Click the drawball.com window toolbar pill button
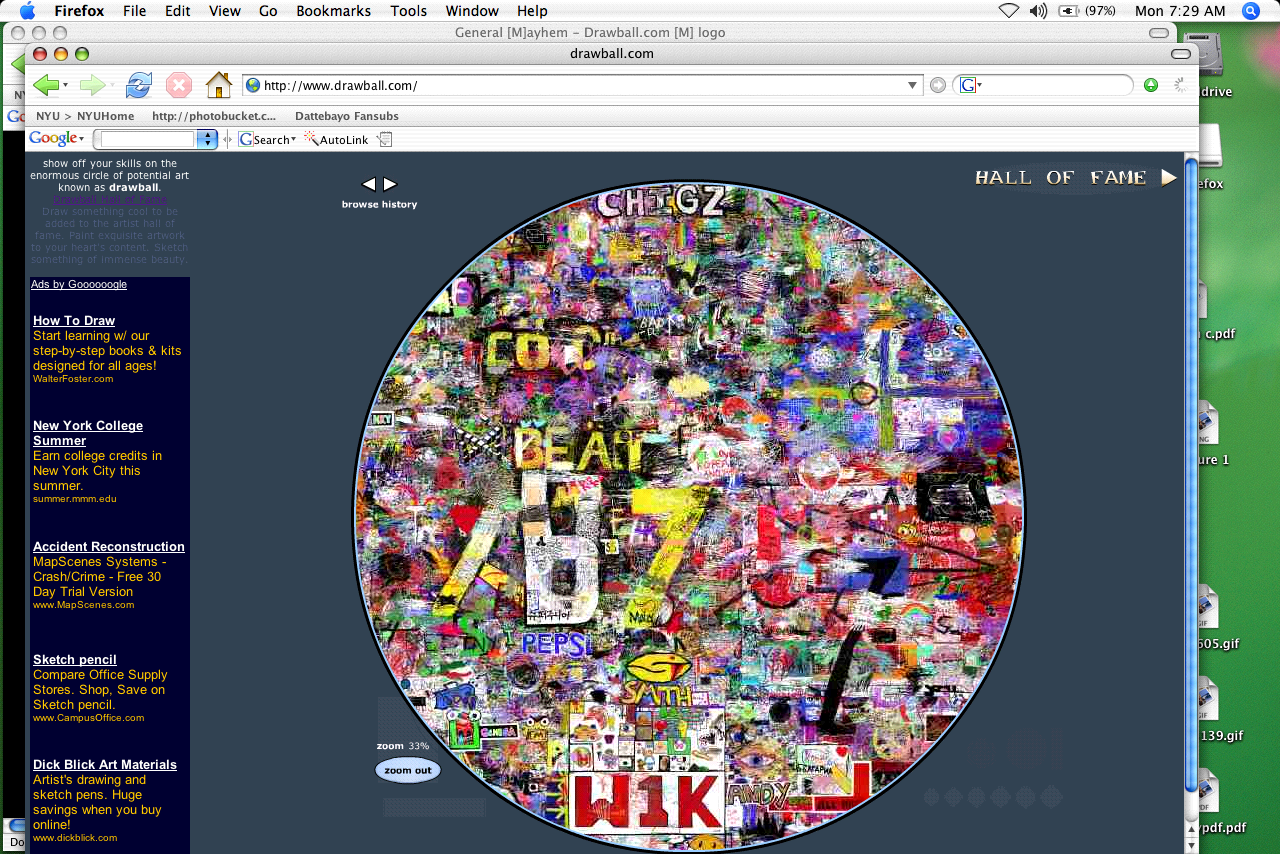Viewport: 1280px width, 854px height. tap(1181, 53)
